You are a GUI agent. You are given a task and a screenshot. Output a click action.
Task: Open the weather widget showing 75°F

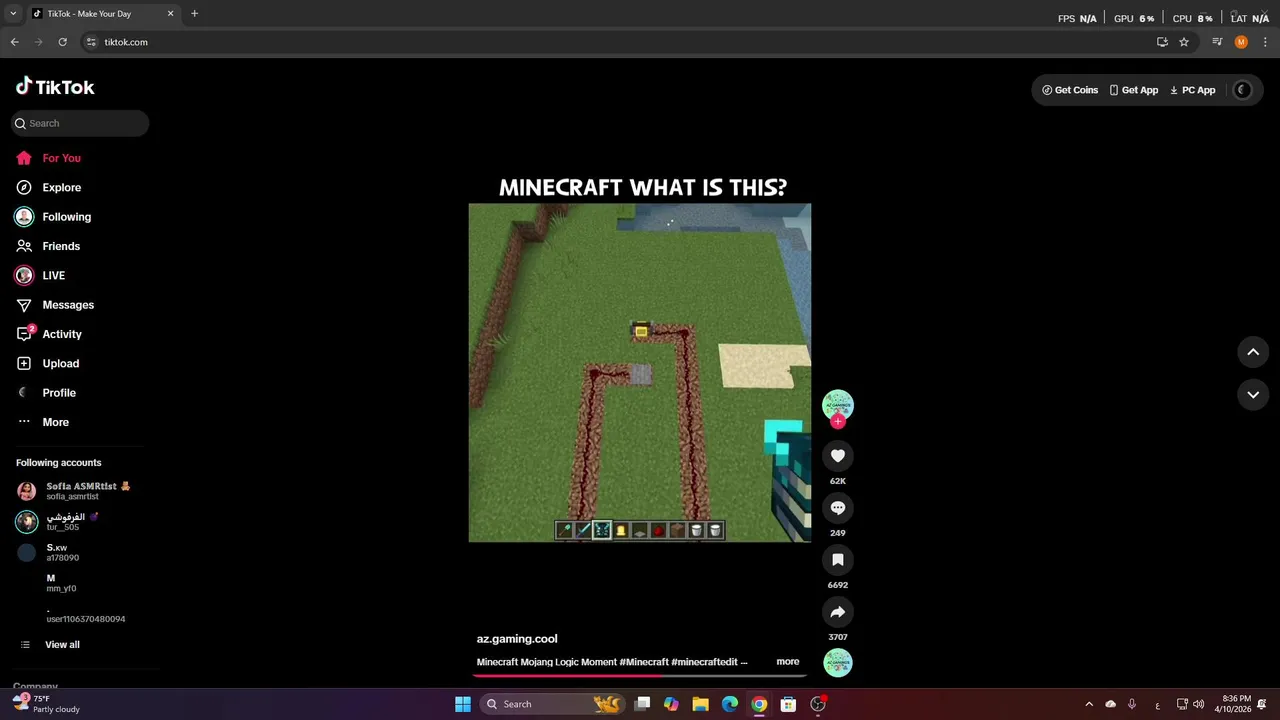pyautogui.click(x=46, y=704)
